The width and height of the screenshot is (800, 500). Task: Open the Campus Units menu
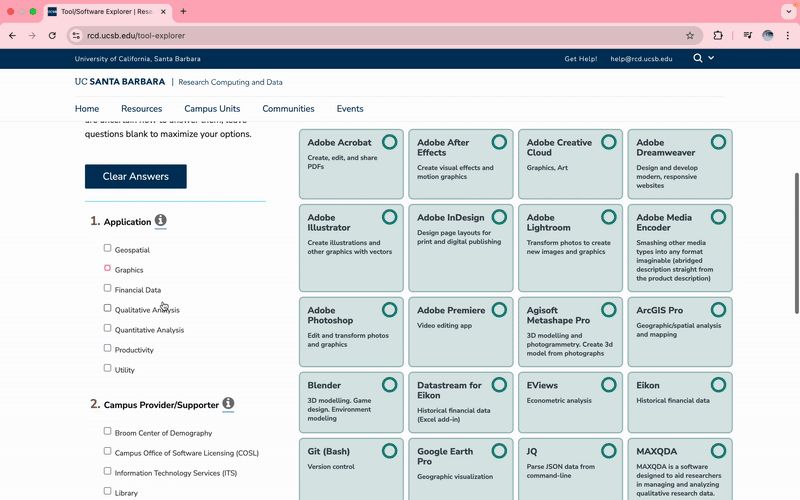[x=212, y=109]
